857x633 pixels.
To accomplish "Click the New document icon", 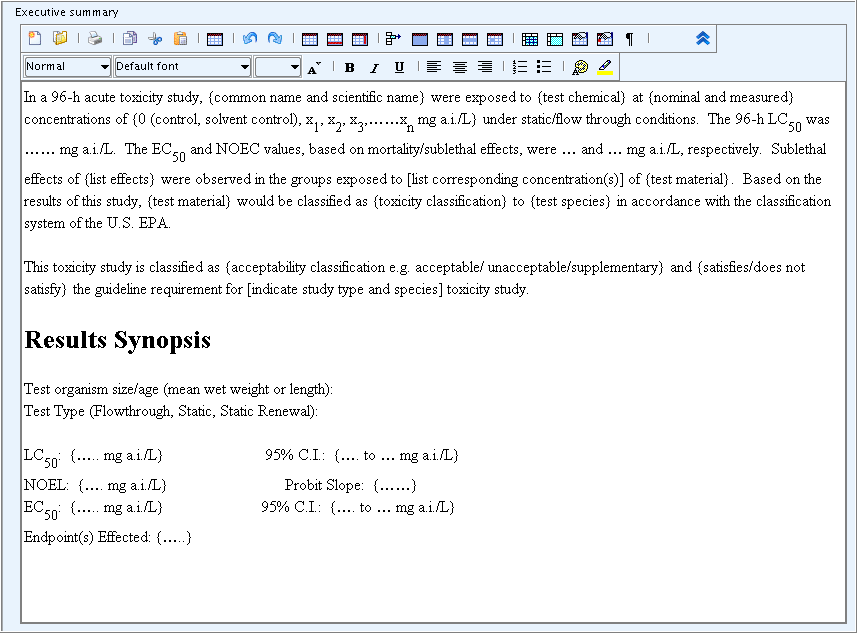I will point(35,38).
